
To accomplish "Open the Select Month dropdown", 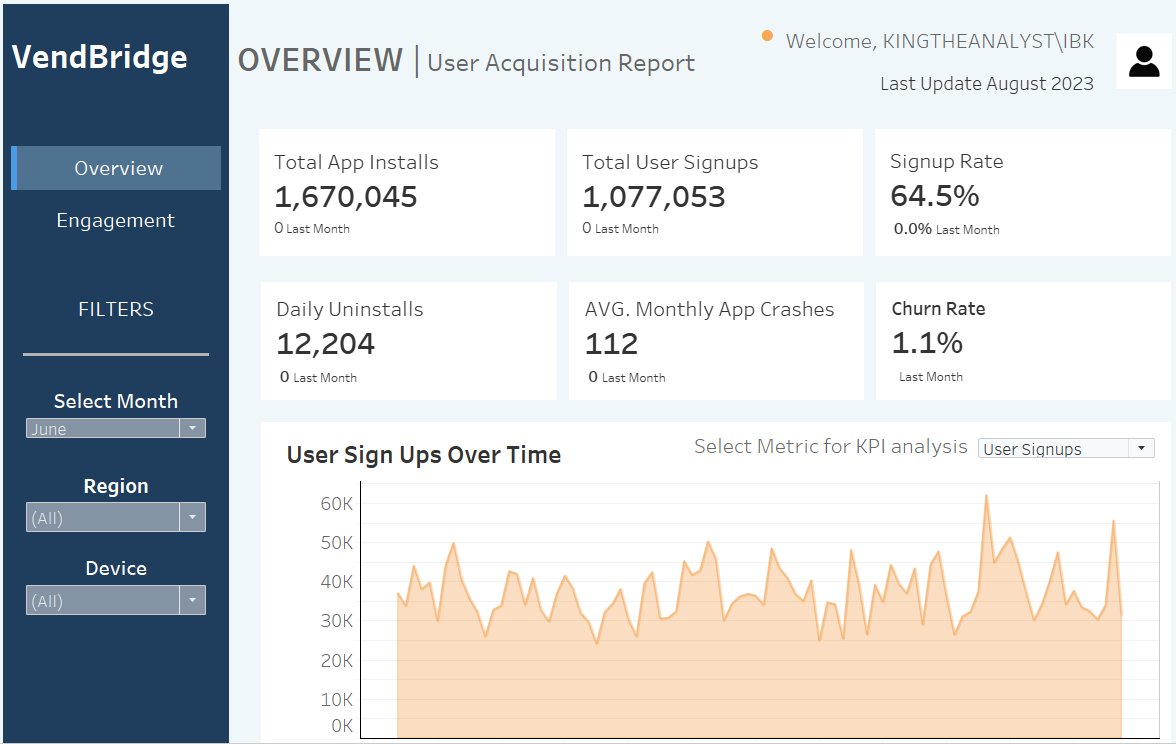I will 192,427.
